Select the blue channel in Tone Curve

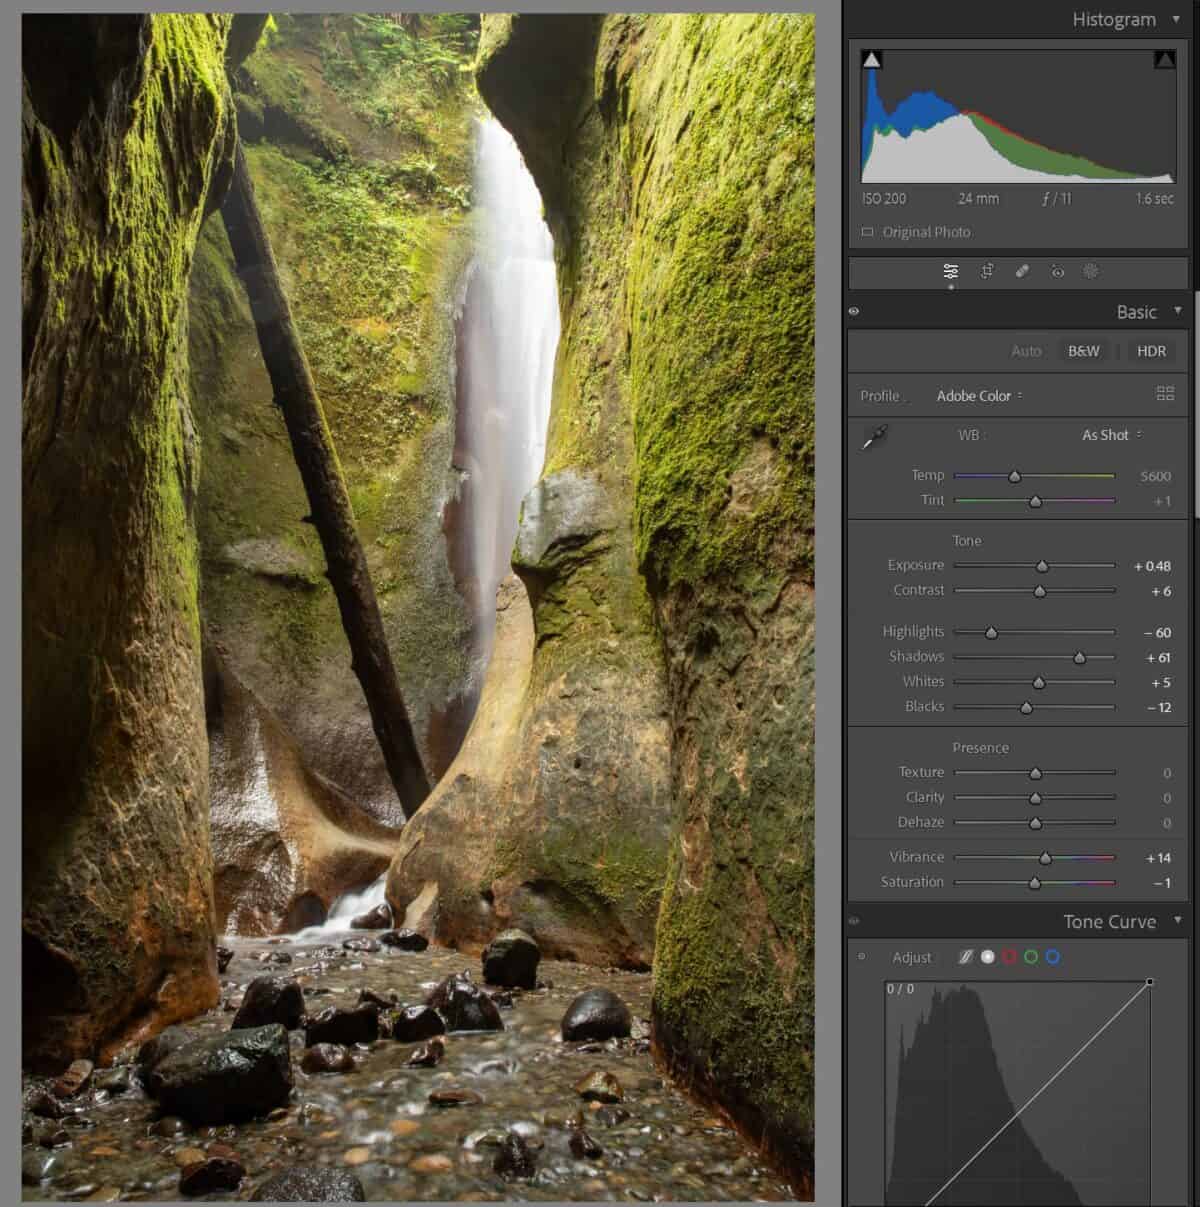(1054, 957)
